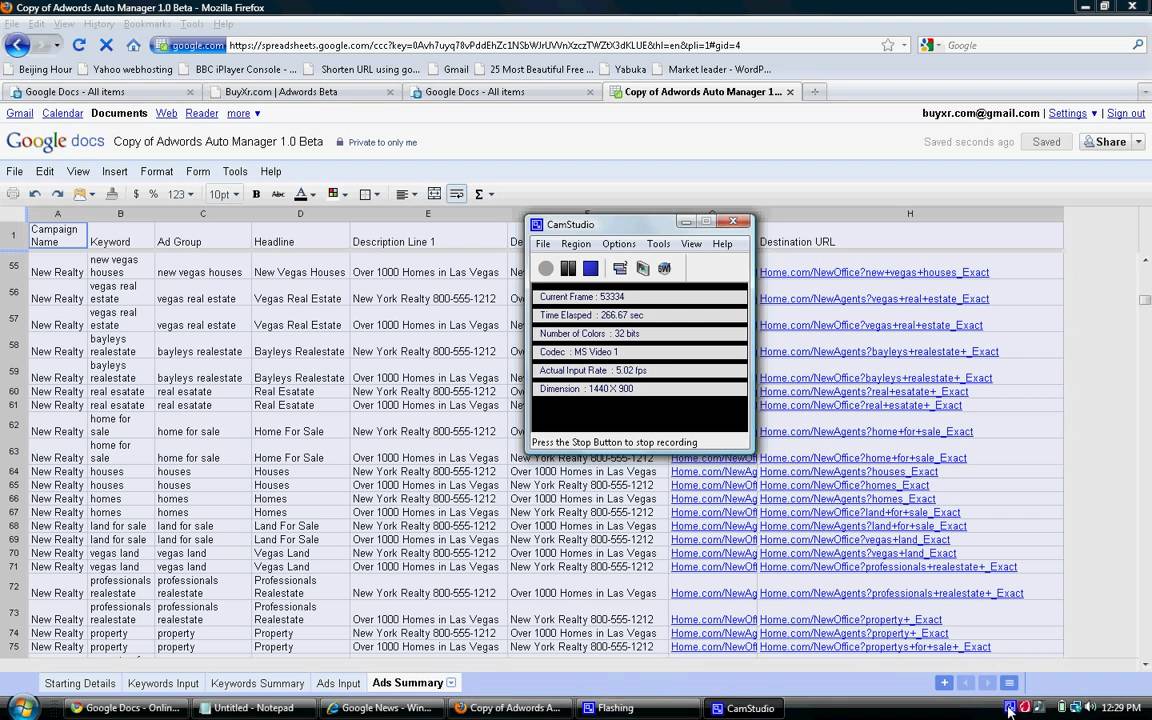Open the Calendar link in top bar
Viewport: 1152px width, 720px height.
(62, 113)
